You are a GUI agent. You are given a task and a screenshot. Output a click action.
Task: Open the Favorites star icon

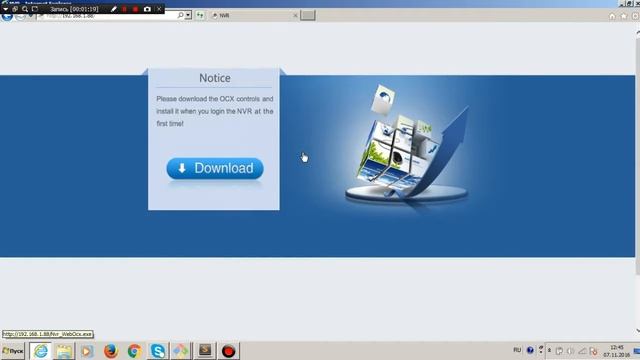pos(623,16)
